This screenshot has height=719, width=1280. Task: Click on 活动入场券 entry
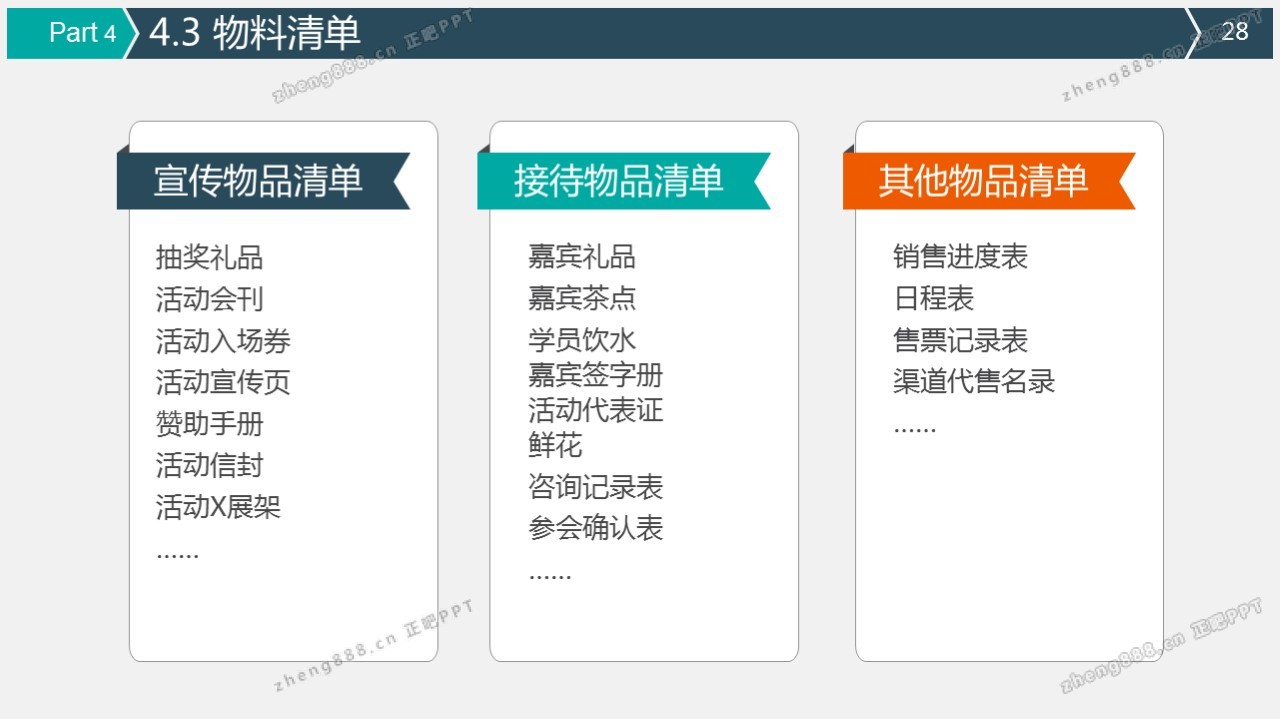tap(223, 341)
